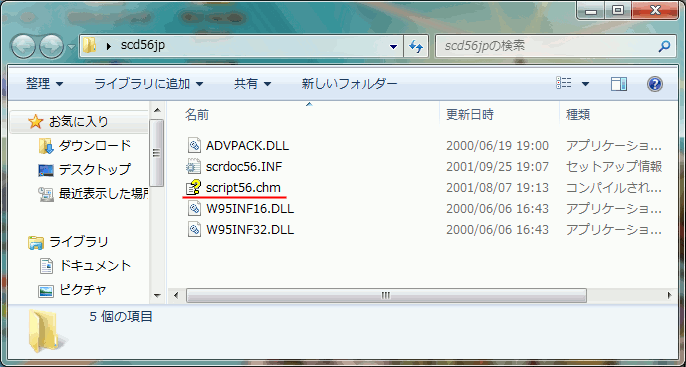
Task: Select the scrdoc56.INF file icon
Action: click(x=193, y=167)
